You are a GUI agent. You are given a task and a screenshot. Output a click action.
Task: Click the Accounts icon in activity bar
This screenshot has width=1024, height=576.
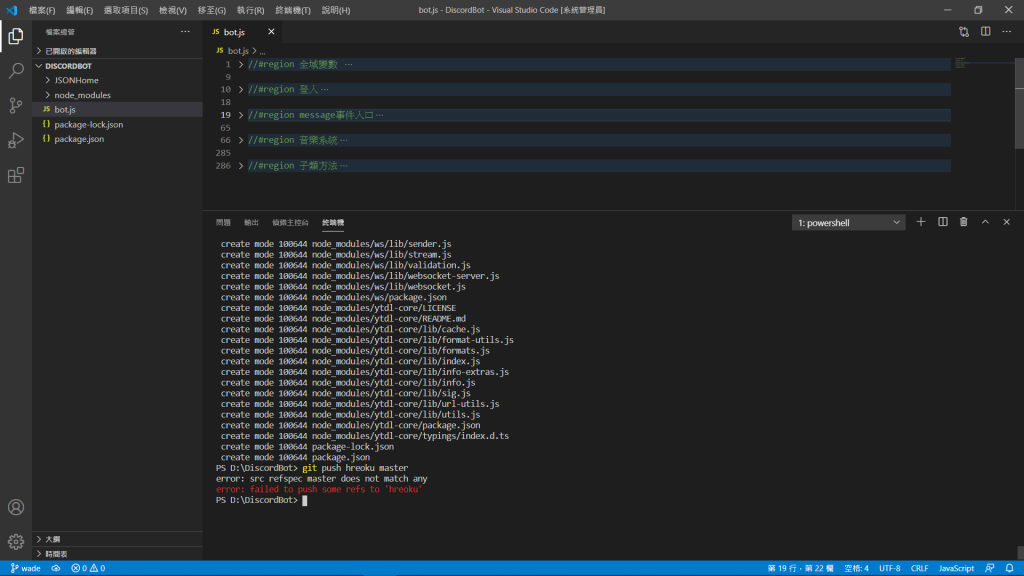(x=16, y=507)
